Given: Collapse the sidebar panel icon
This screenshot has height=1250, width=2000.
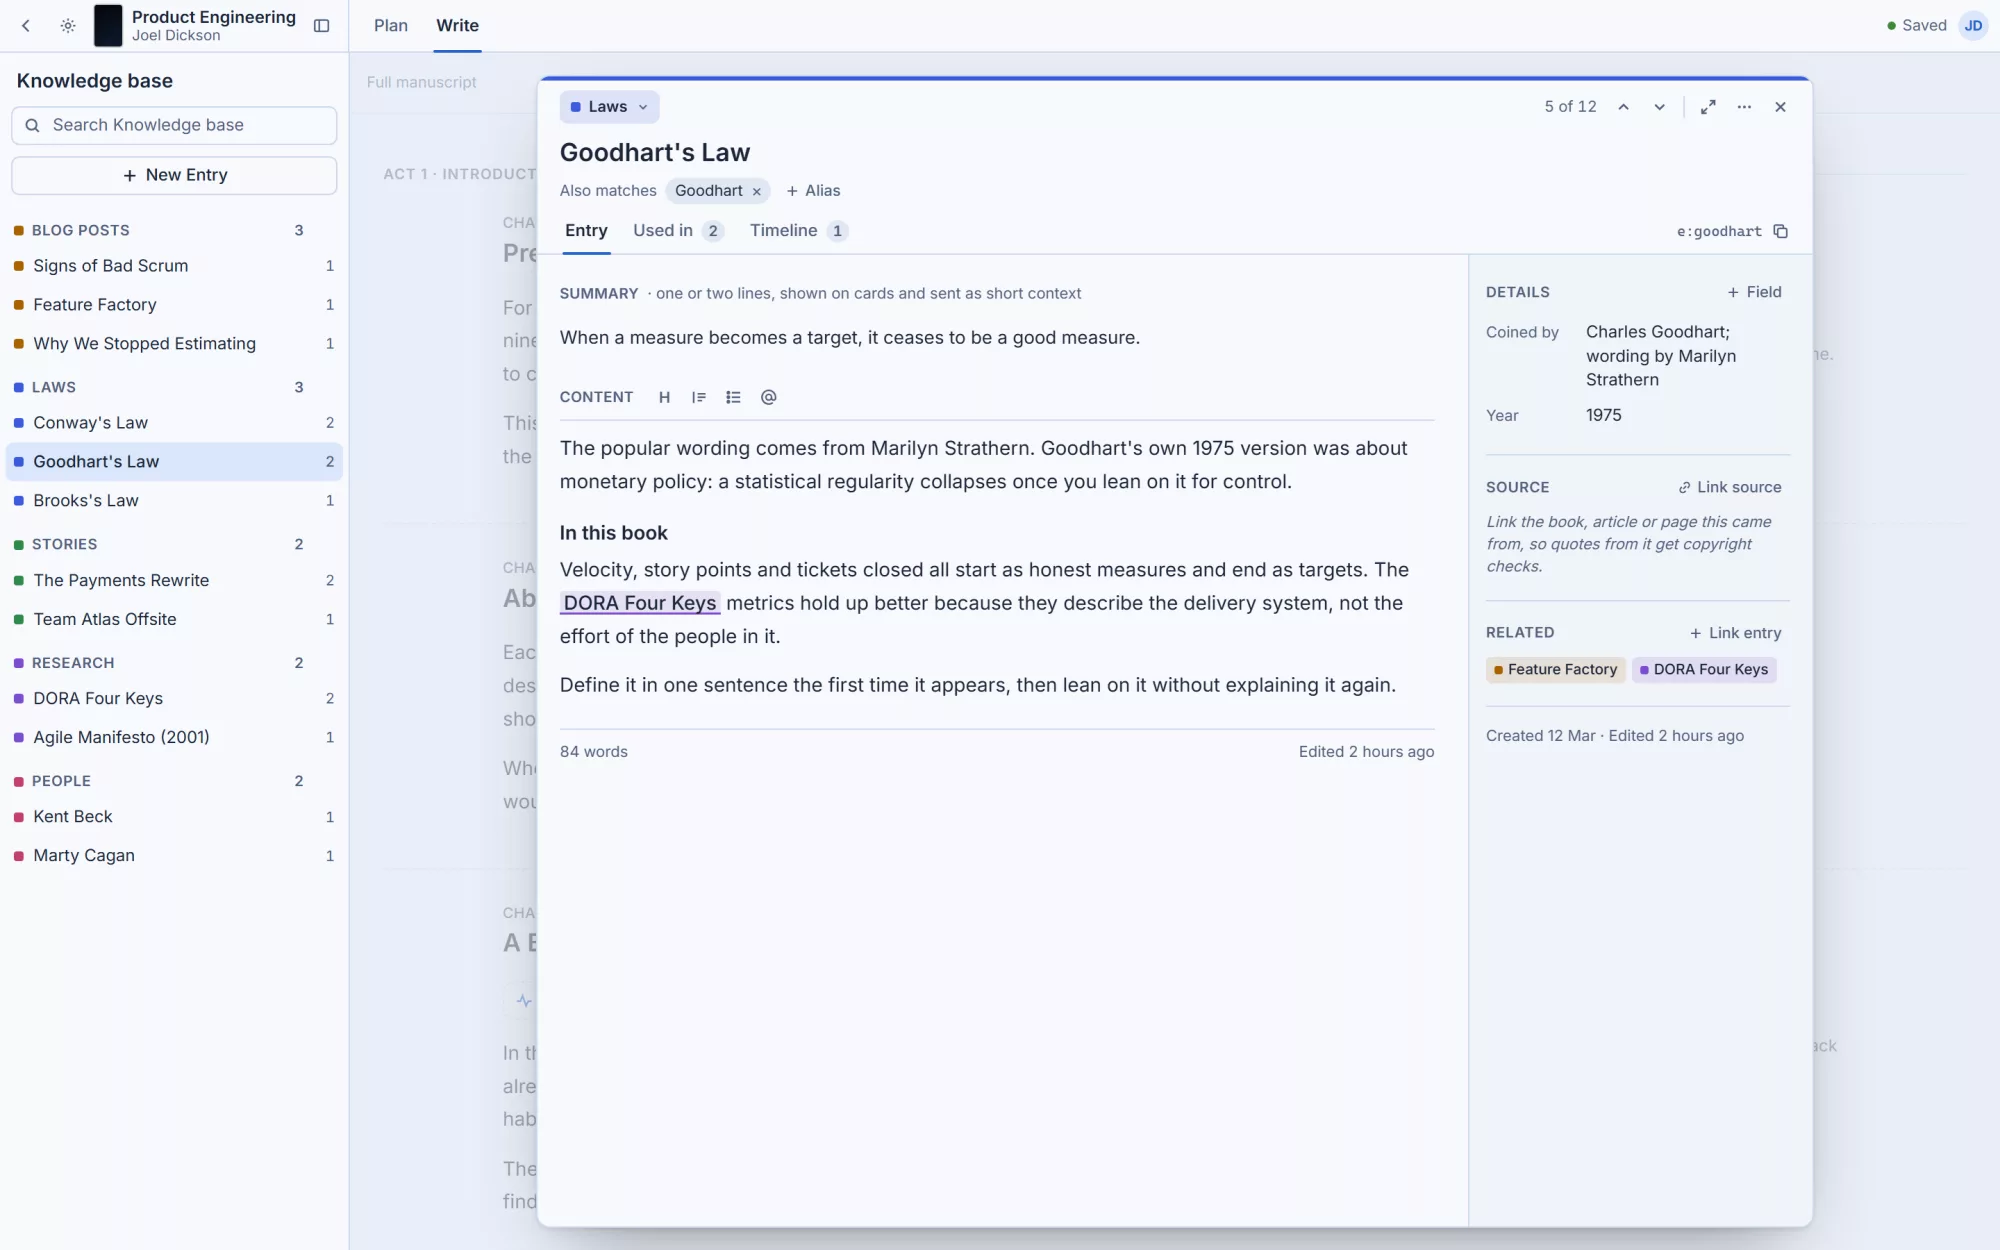Looking at the screenshot, I should [x=322, y=26].
